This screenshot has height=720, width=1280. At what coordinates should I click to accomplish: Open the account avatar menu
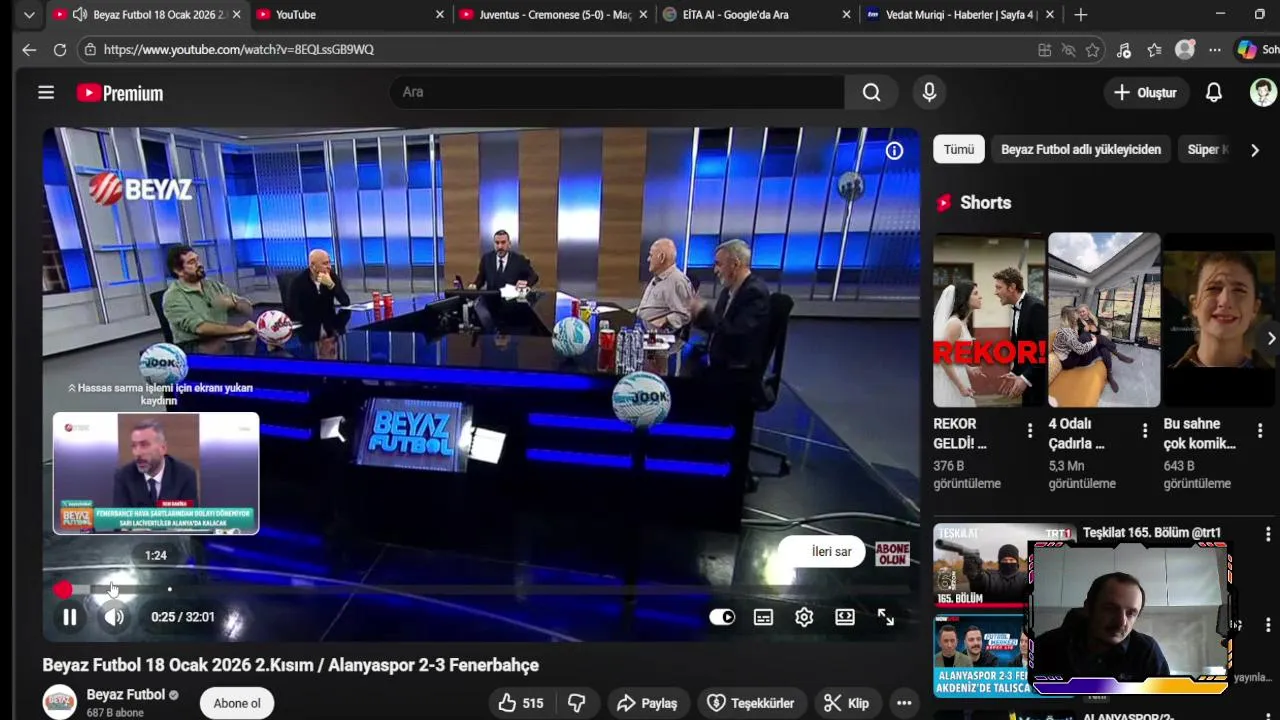pos(1263,92)
